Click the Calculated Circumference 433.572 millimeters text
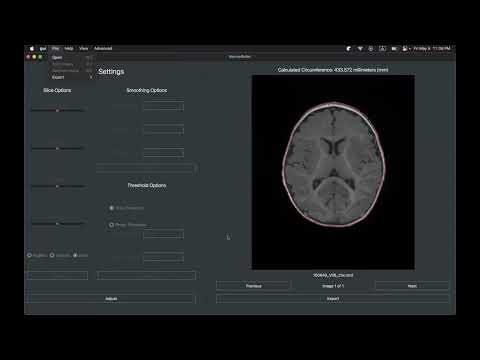The height and width of the screenshot is (360, 480). coord(333,70)
